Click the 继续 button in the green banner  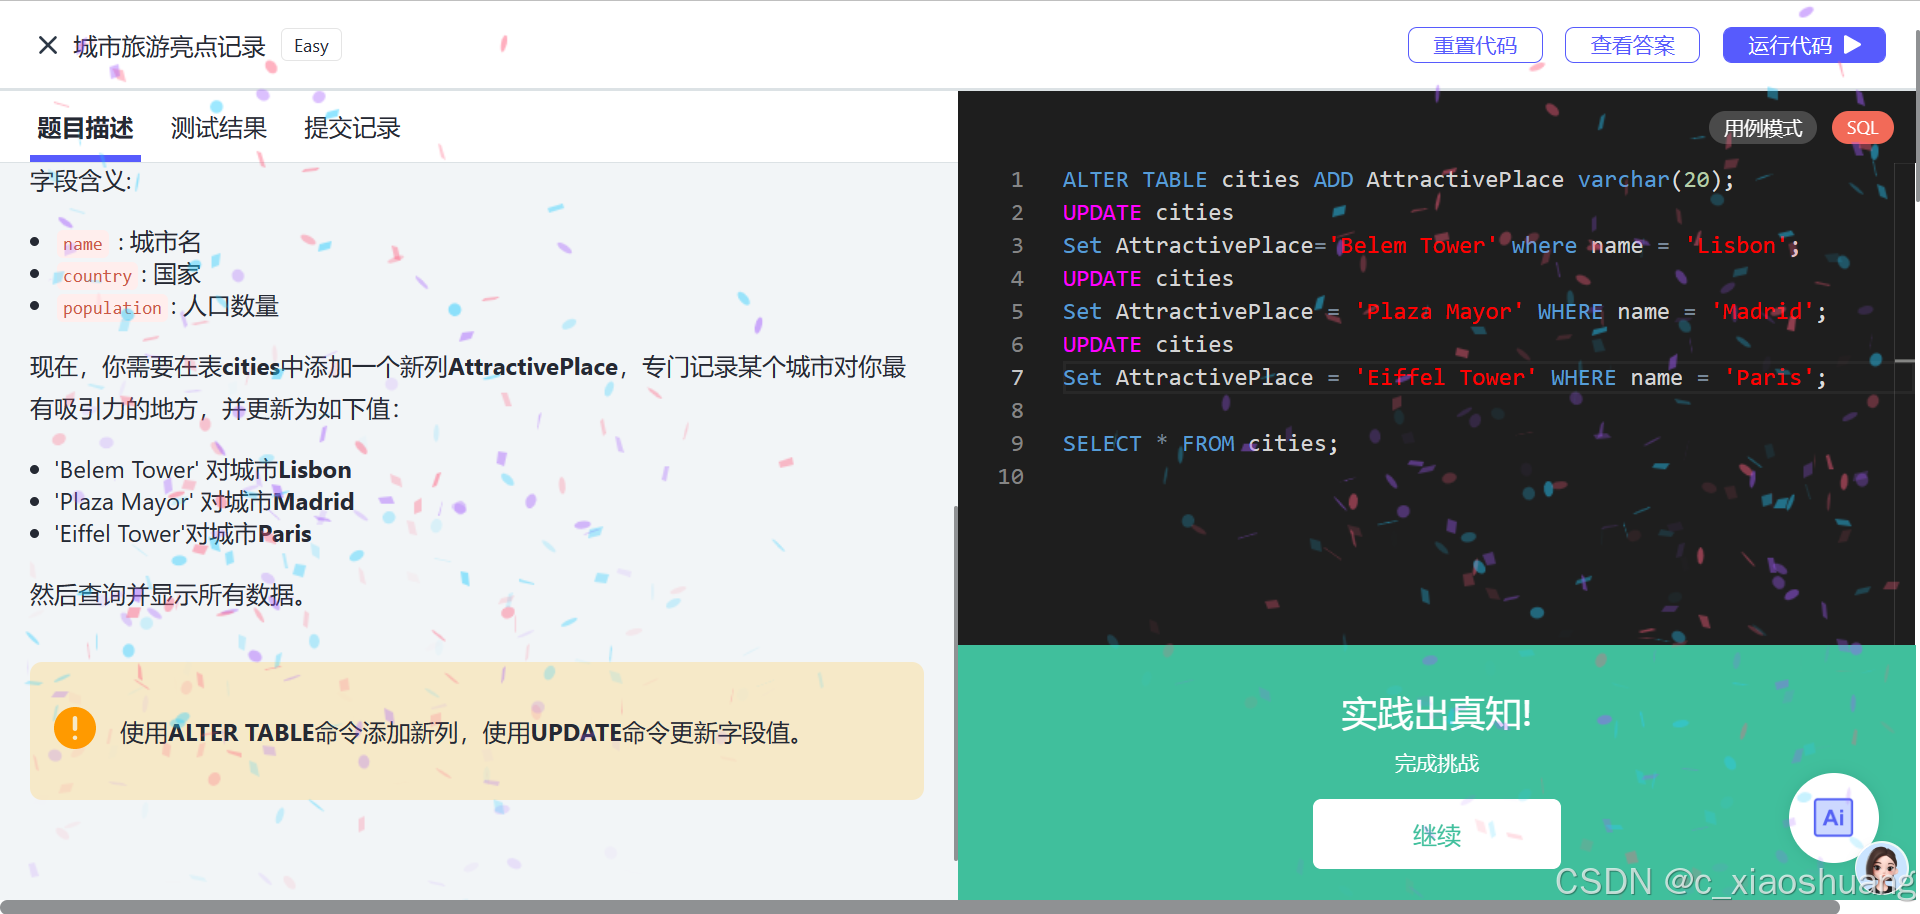pyautogui.click(x=1436, y=834)
